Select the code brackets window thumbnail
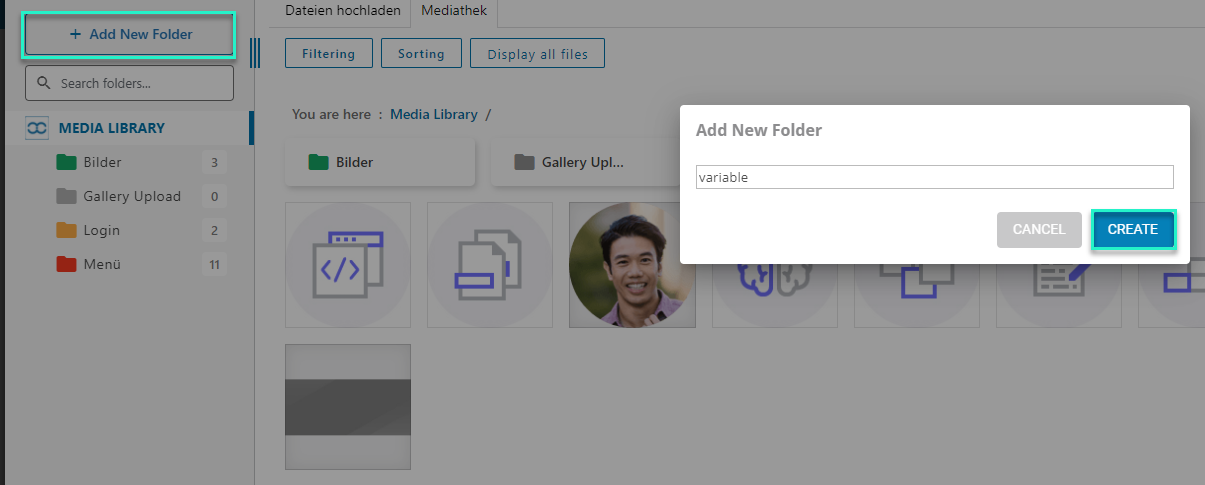 click(x=348, y=265)
